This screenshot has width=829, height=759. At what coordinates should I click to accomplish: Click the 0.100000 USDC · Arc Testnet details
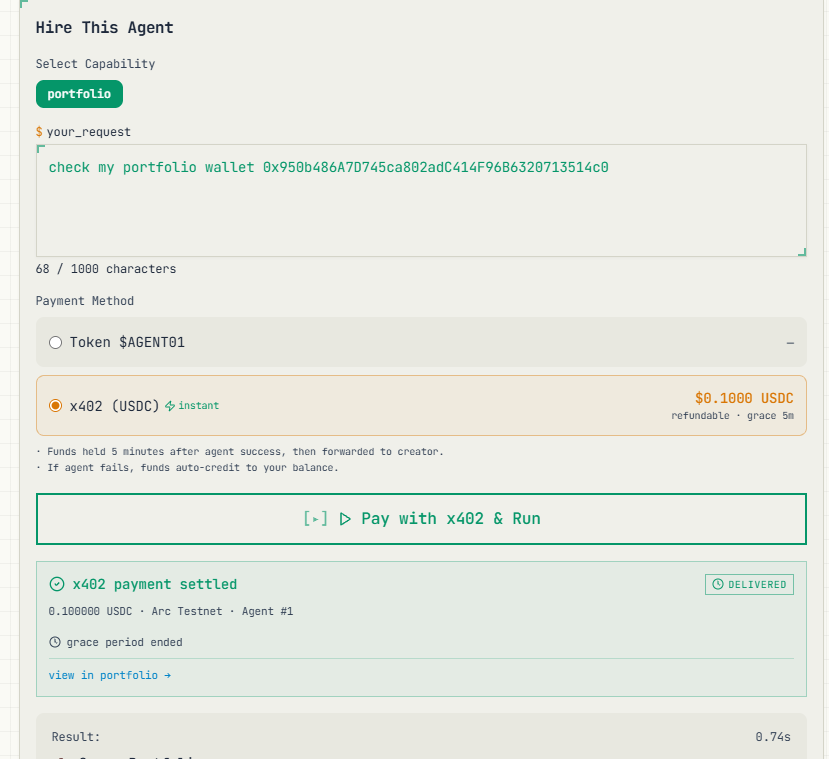pos(170,612)
